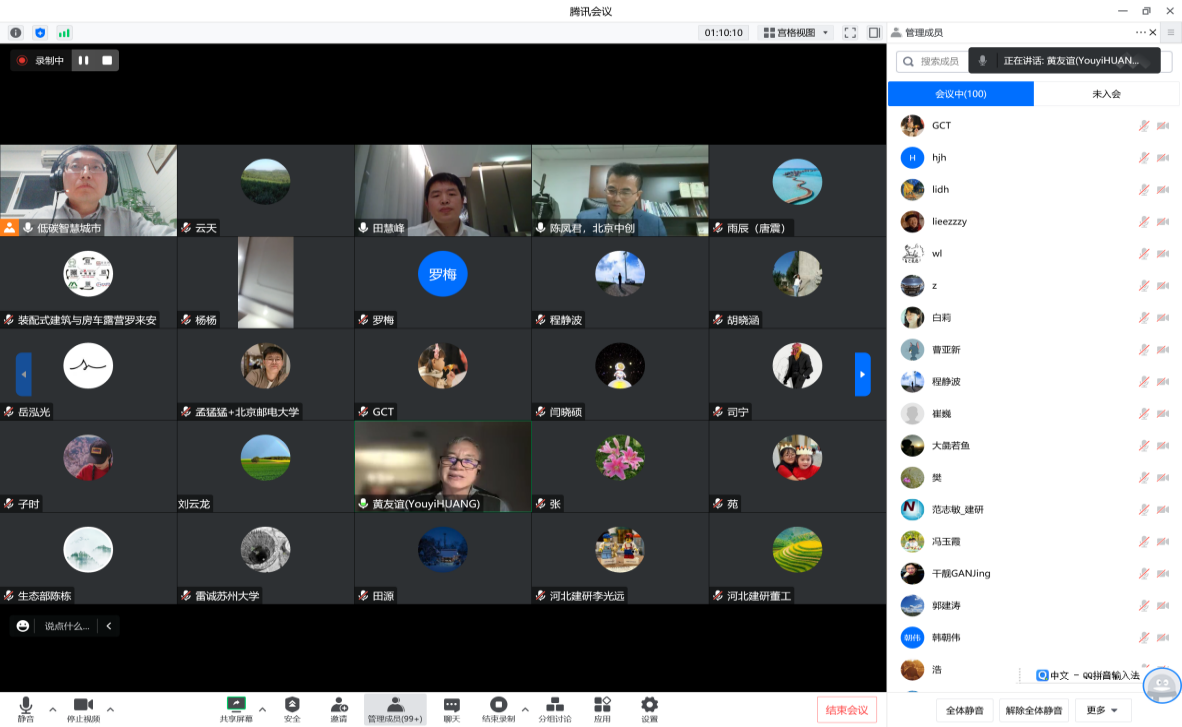Open the 安全 security options
1182x727 pixels.
click(x=292, y=709)
